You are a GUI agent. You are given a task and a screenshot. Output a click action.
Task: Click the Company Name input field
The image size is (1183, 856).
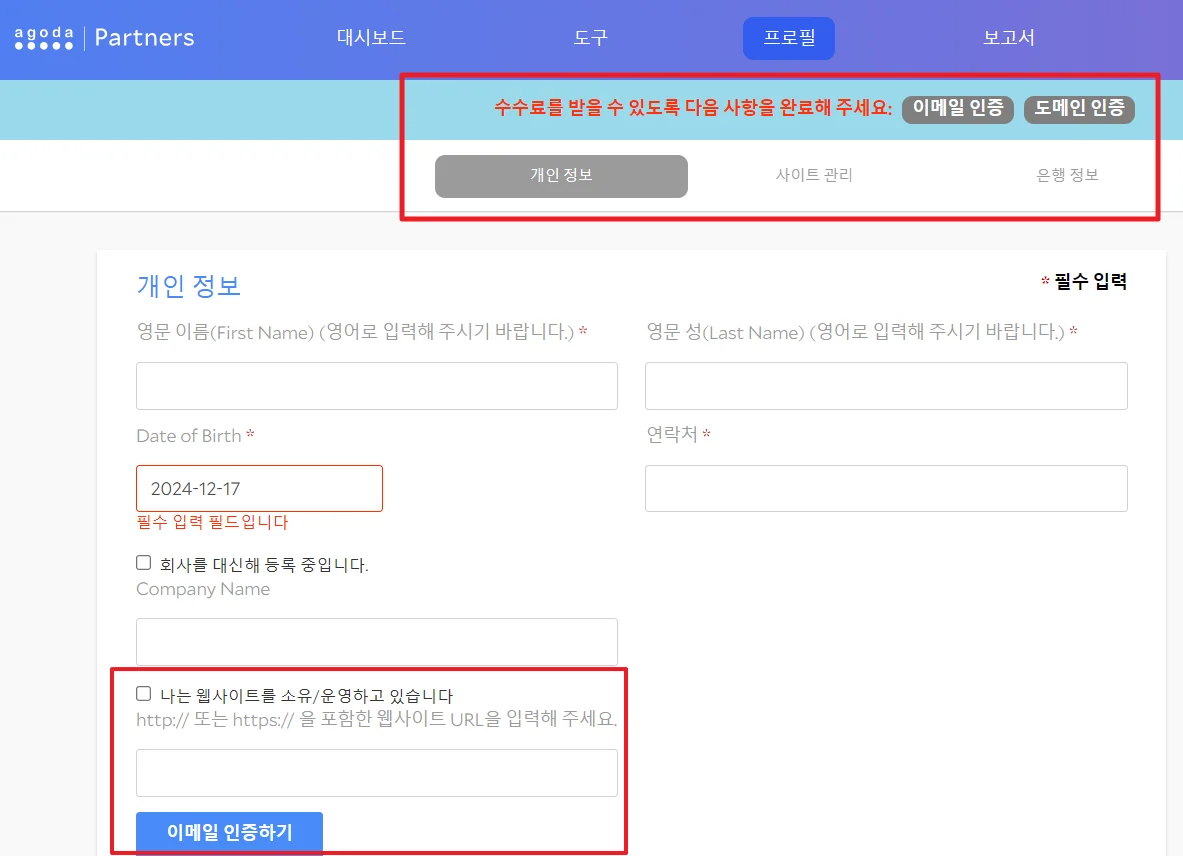(x=376, y=642)
